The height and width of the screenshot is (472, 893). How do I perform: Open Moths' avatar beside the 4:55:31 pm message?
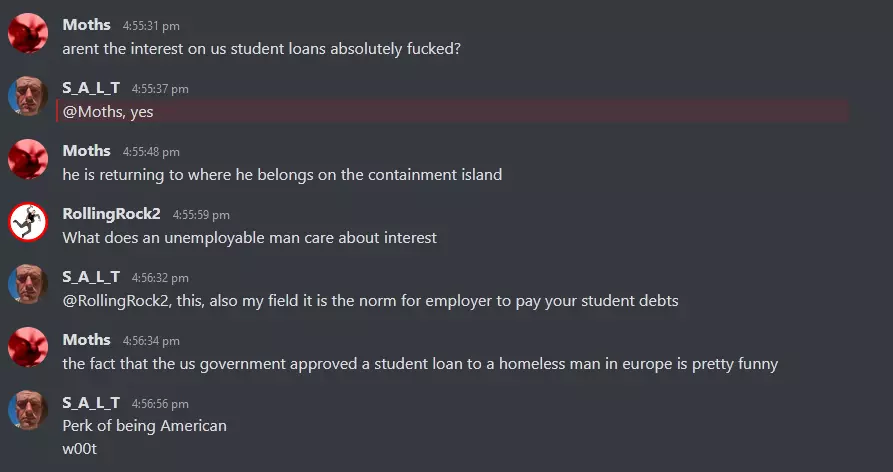tap(27, 34)
